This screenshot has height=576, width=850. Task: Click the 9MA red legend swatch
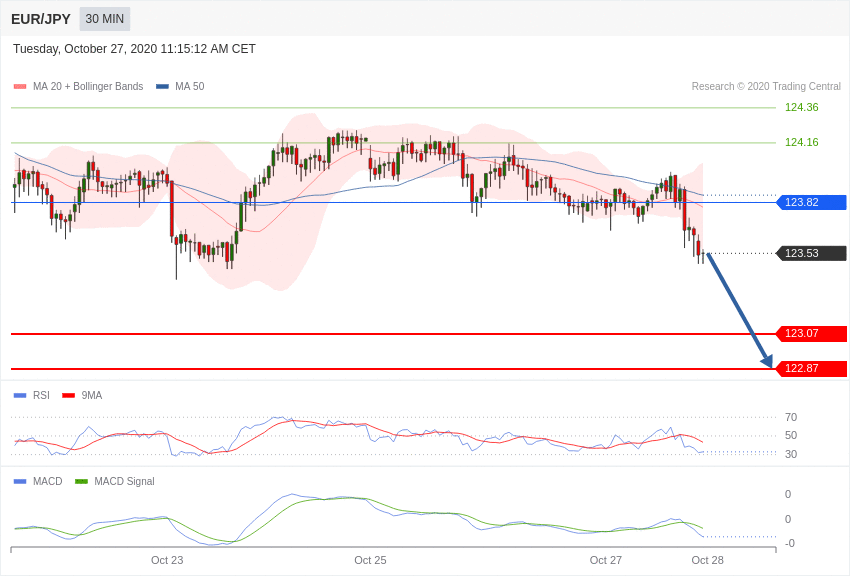click(68, 396)
